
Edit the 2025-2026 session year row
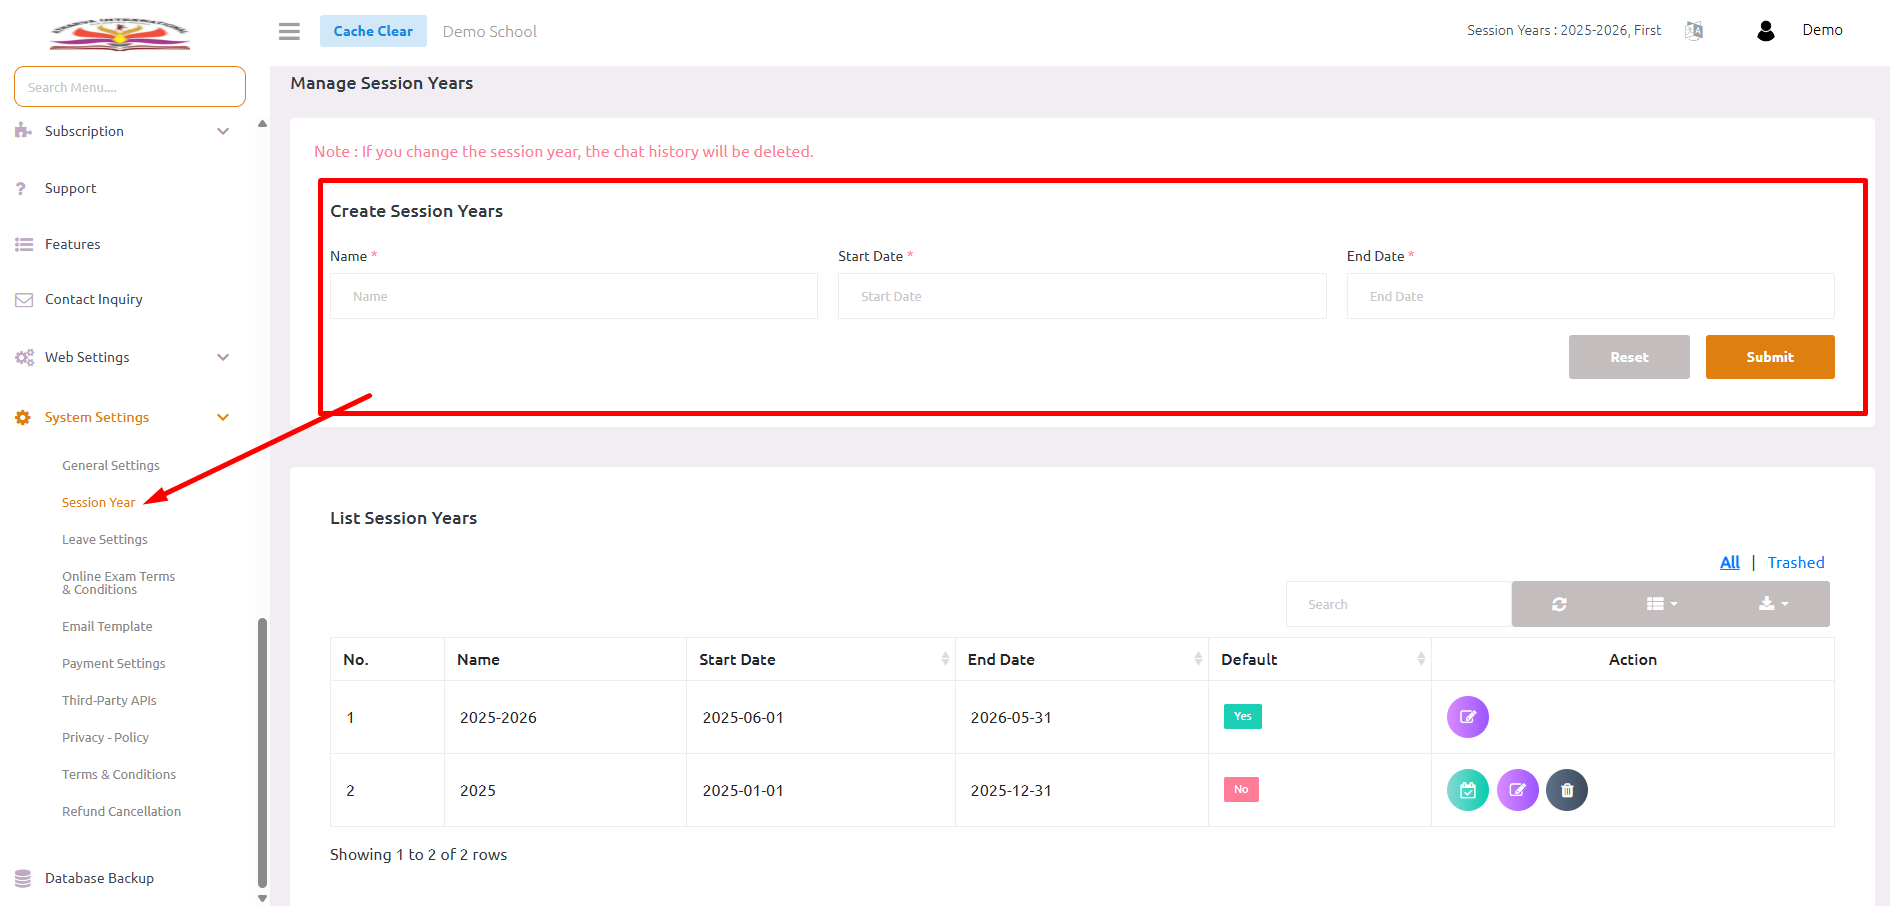[1467, 717]
